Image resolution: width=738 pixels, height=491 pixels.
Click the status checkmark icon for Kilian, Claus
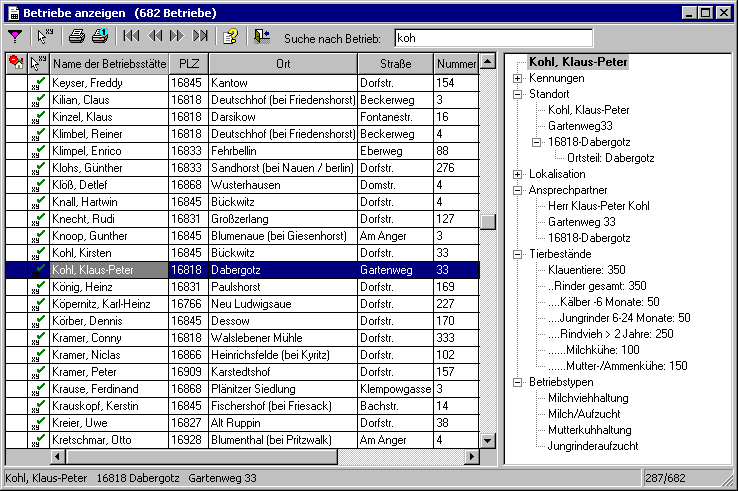point(39,100)
